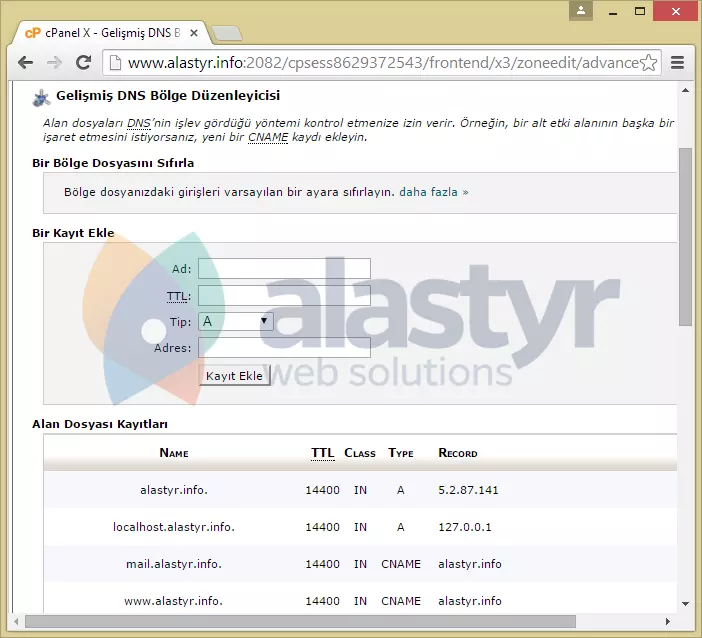Click the 'Bir Bölge Dosyasını Sıfırla' heading
This screenshot has height=638, width=702.
point(113,163)
